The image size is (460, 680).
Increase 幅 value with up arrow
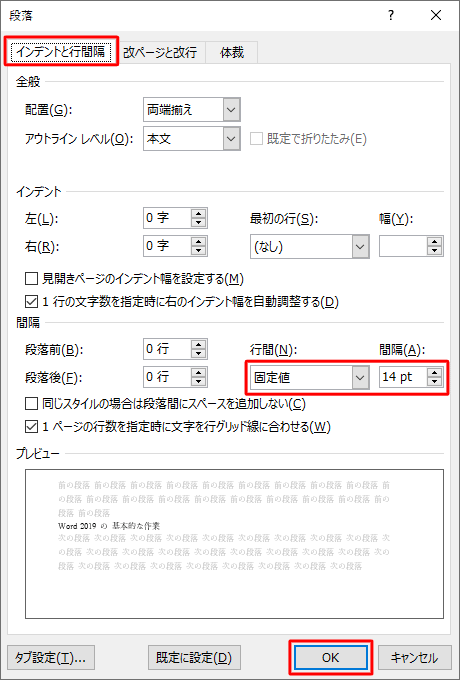tap(434, 242)
